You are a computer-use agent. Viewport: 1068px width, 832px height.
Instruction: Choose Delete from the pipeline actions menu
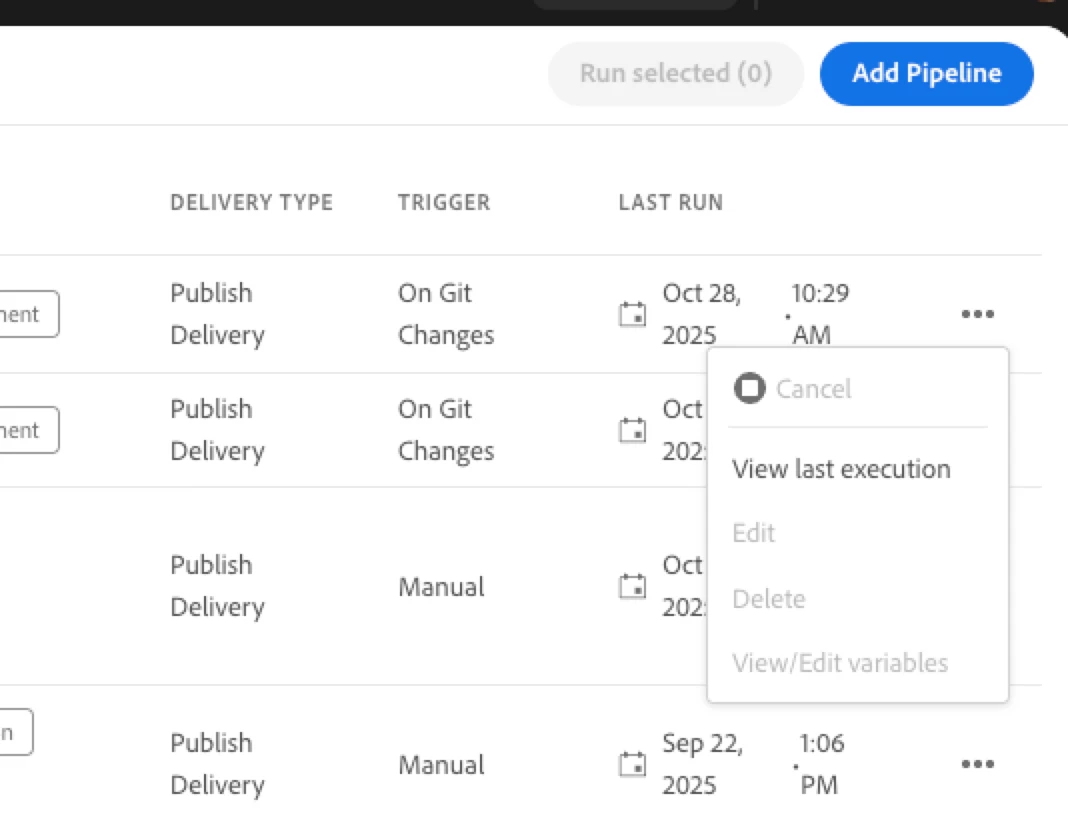click(769, 599)
